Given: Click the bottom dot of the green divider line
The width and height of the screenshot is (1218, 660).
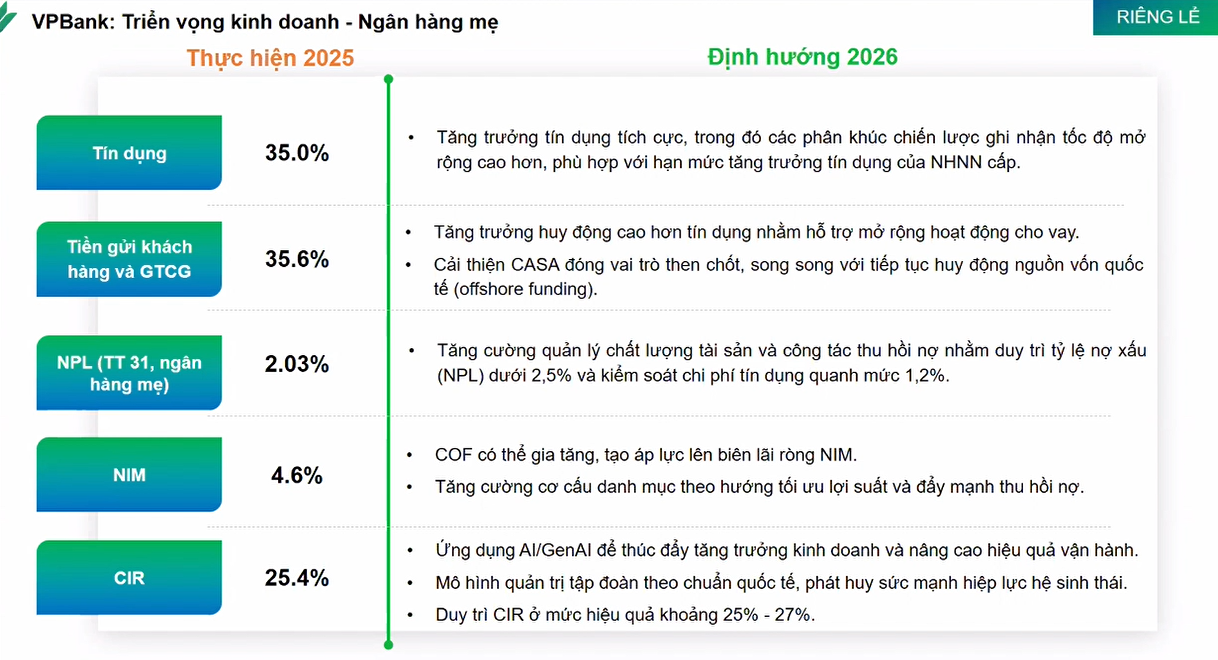Looking at the screenshot, I should click(388, 645).
